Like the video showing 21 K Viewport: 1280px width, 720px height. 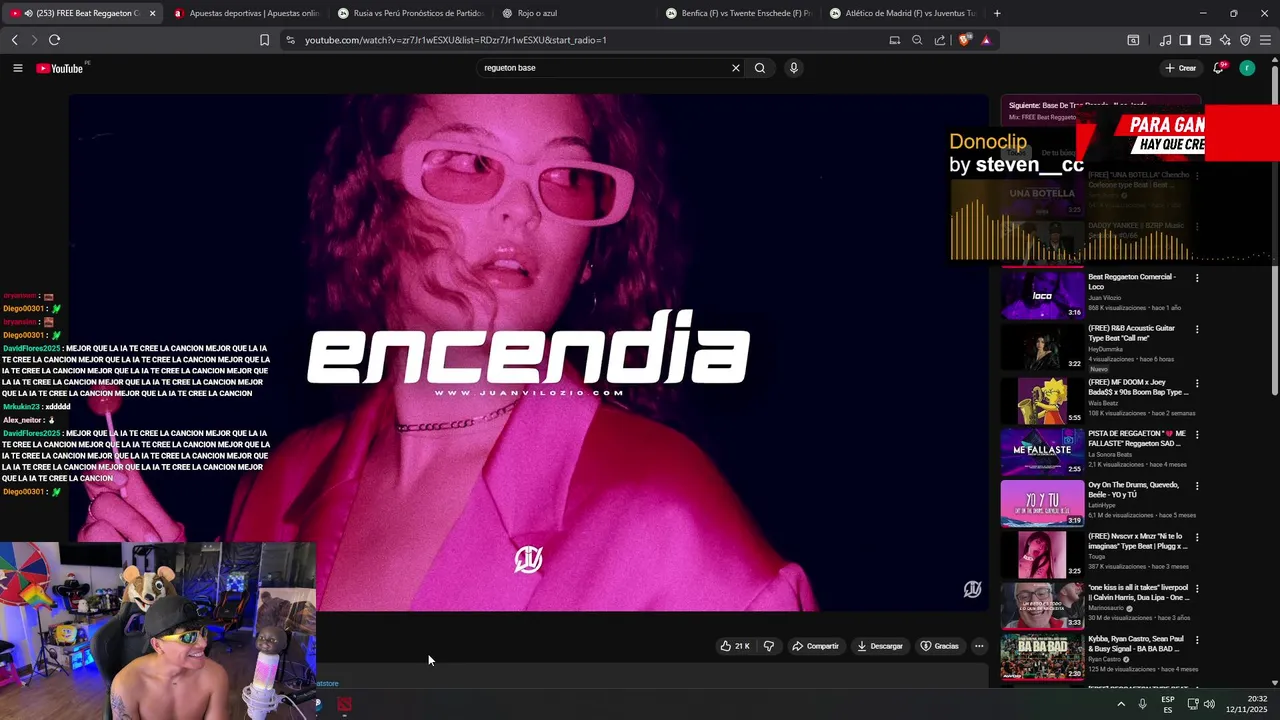(735, 646)
